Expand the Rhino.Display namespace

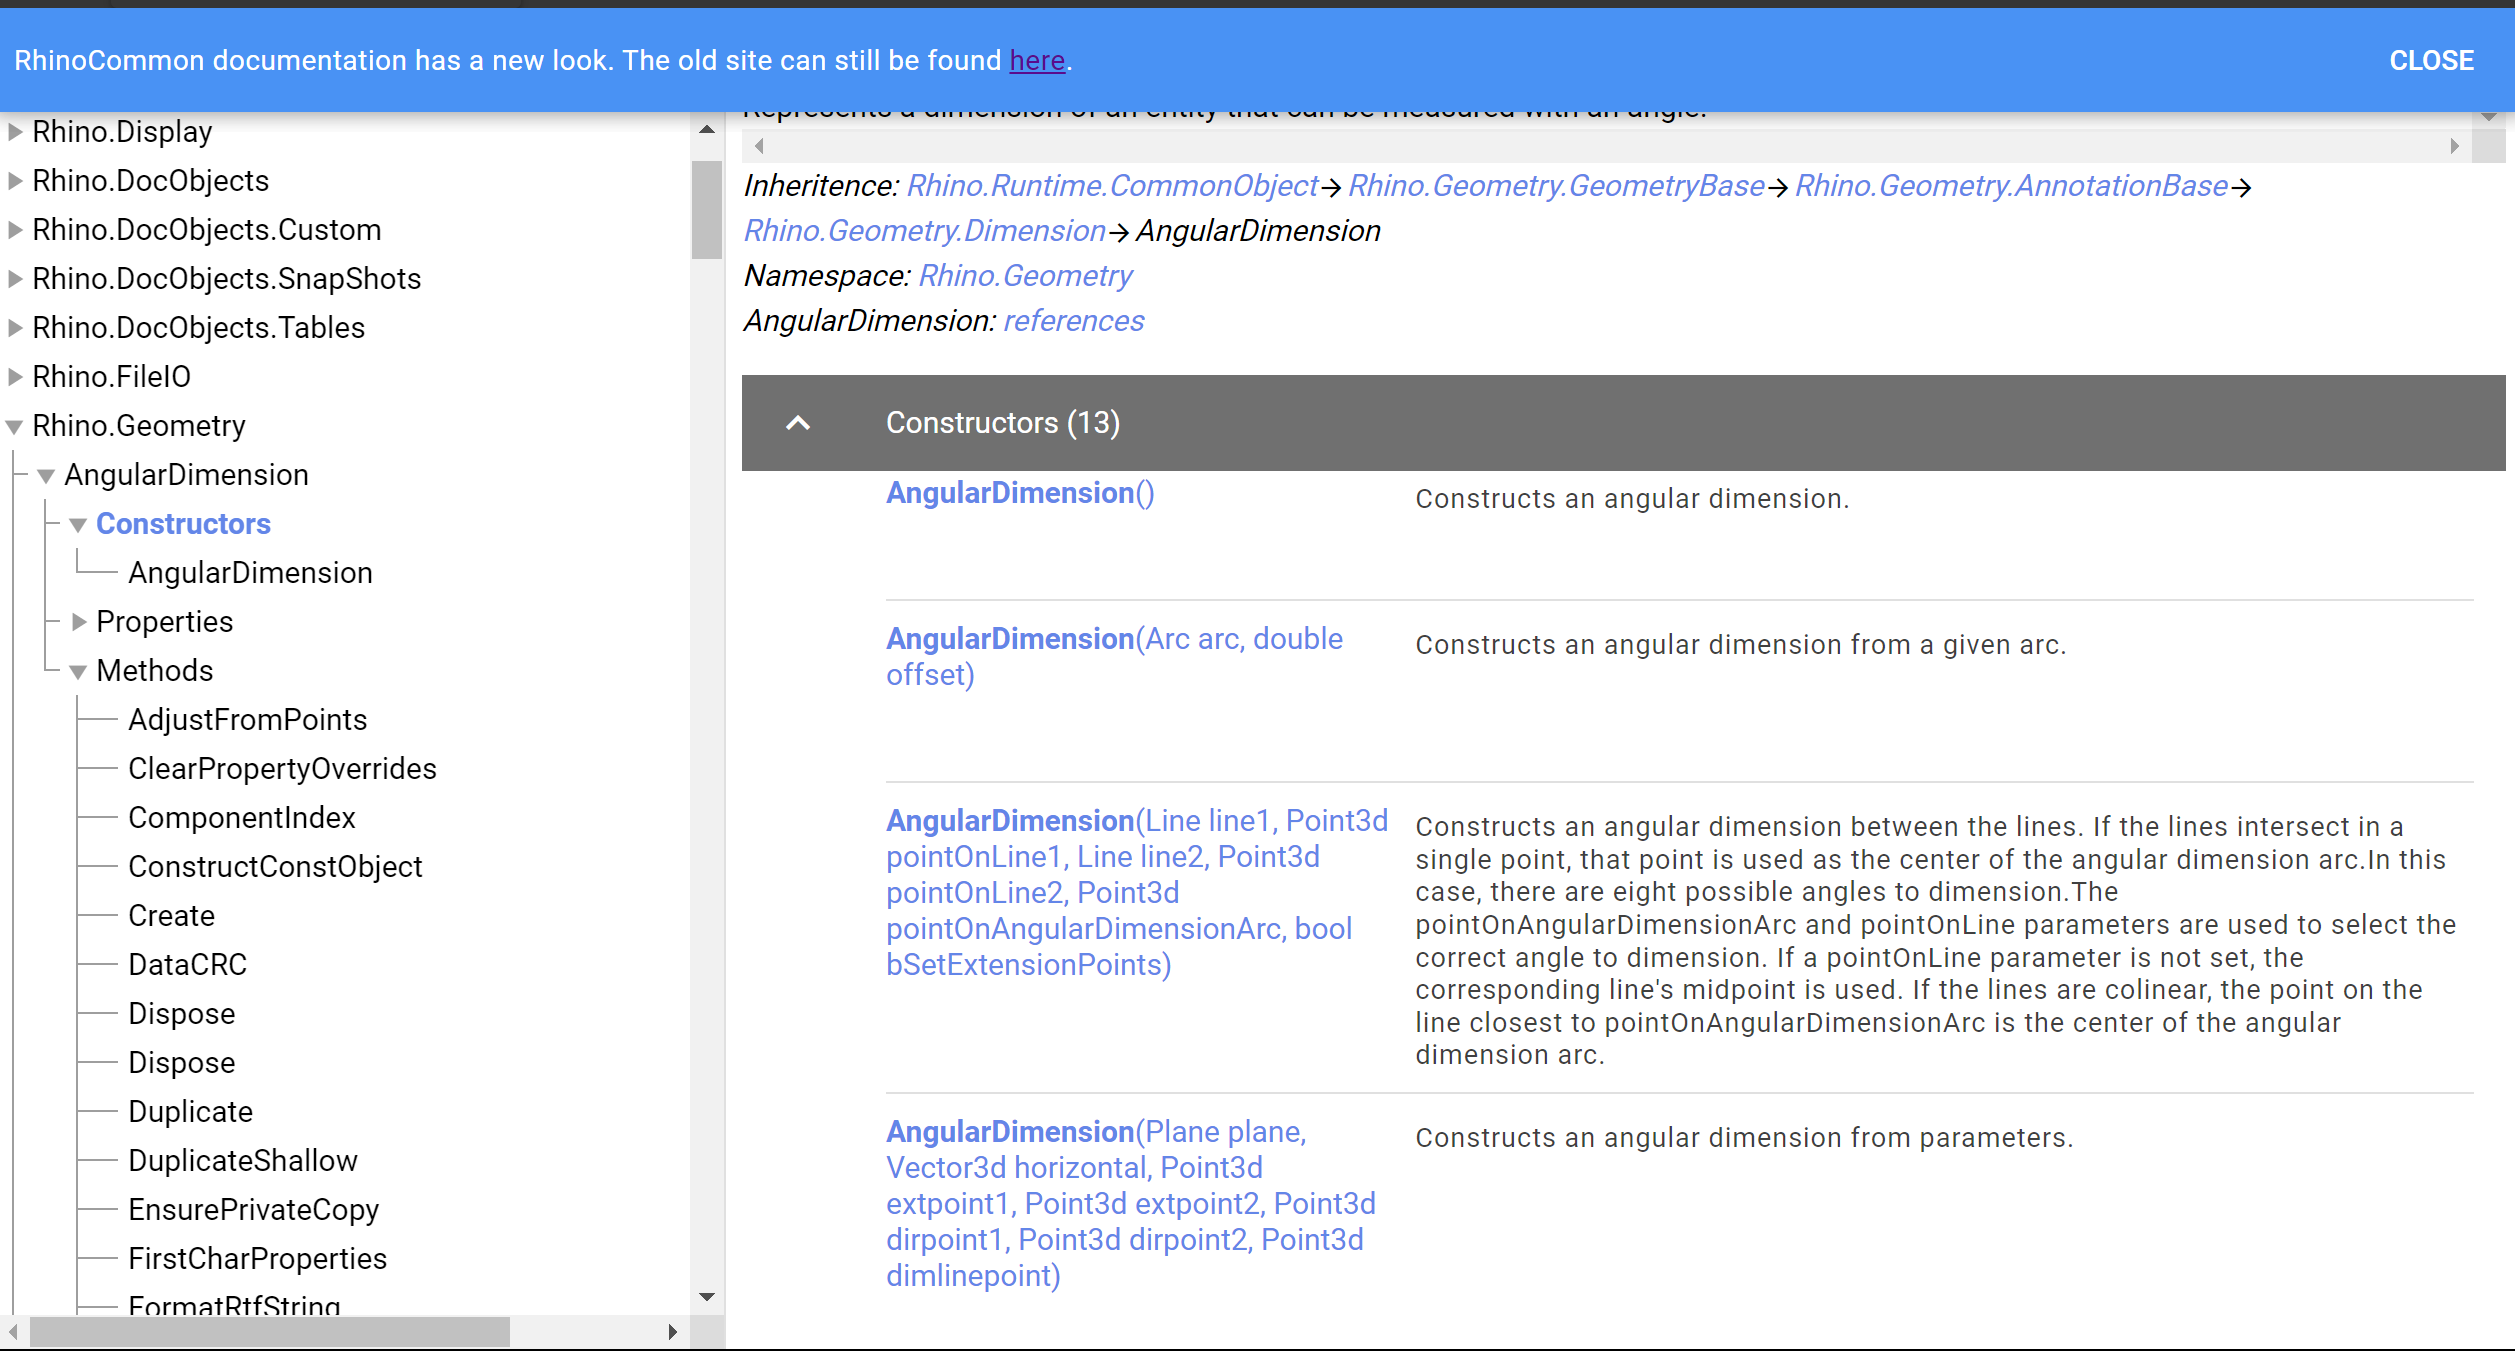click(15, 132)
